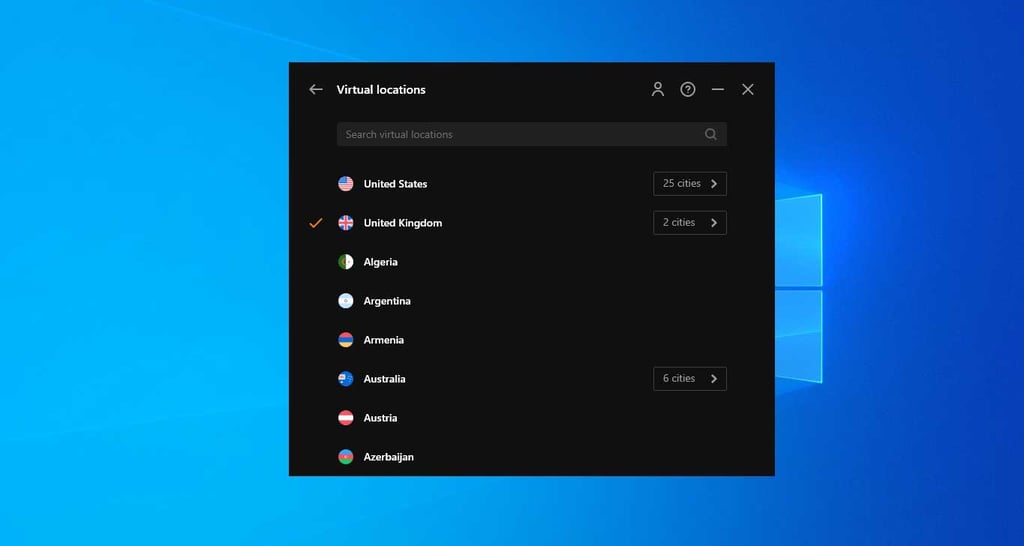The width and height of the screenshot is (1024, 546).
Task: Click the Azerbaijan flag icon
Action: pos(345,457)
